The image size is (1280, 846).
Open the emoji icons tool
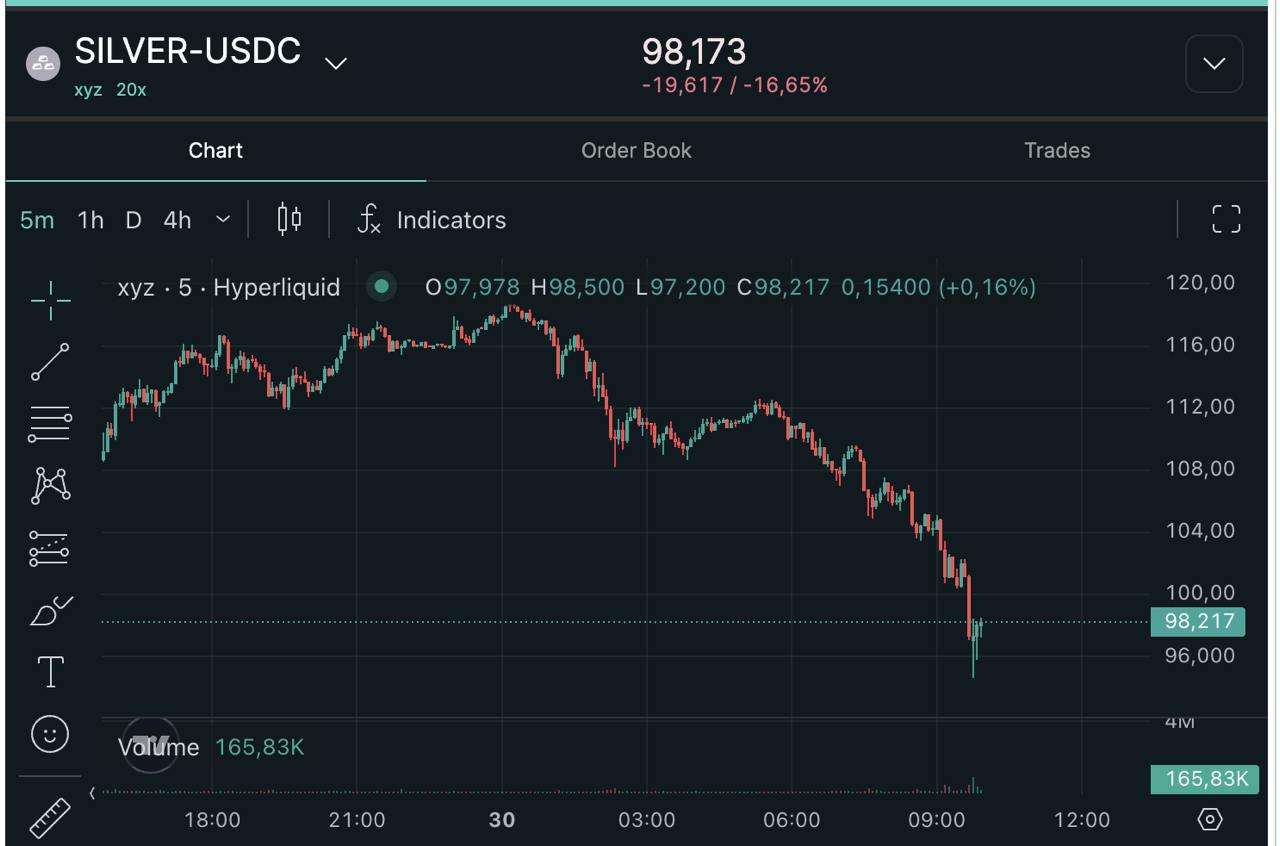coord(50,734)
